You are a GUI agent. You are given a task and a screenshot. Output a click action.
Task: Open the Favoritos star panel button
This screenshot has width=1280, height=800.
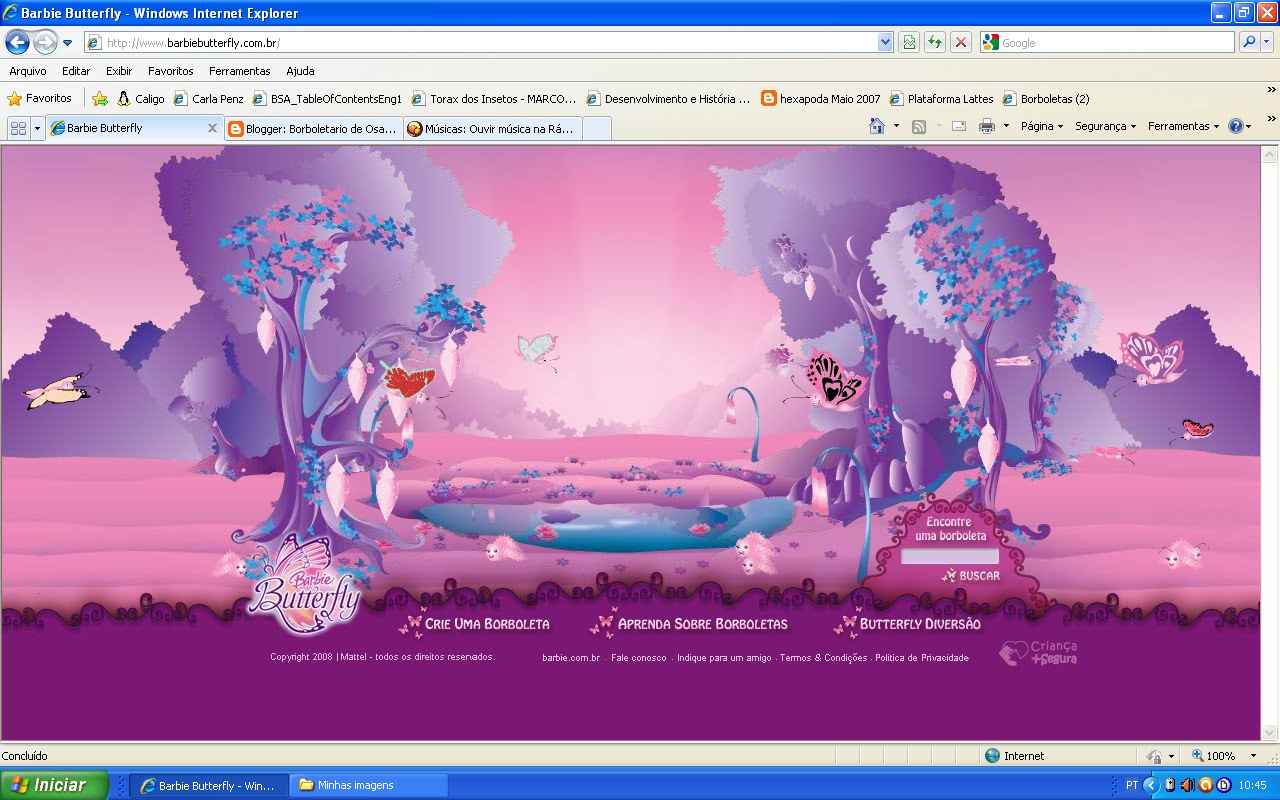(40, 99)
